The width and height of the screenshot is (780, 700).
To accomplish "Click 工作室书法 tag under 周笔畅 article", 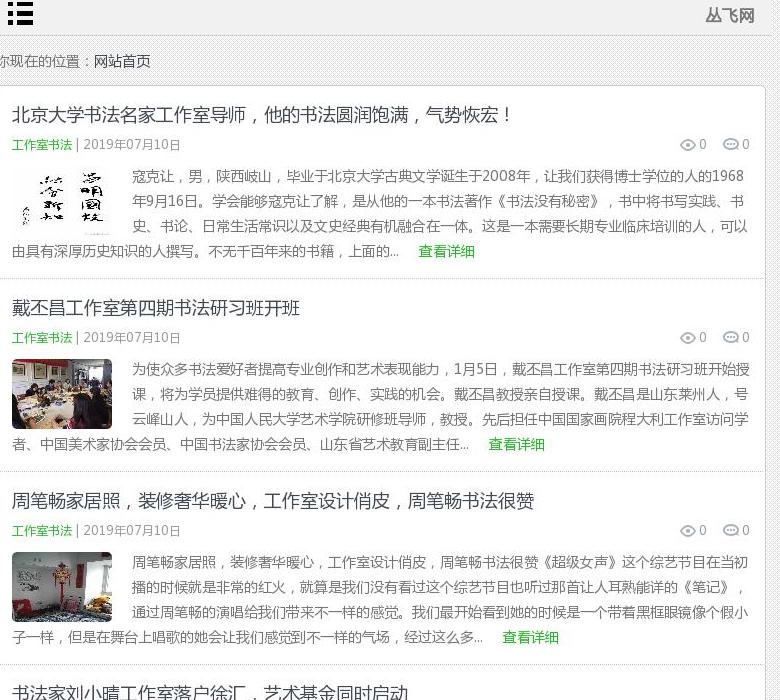I will click(42, 531).
